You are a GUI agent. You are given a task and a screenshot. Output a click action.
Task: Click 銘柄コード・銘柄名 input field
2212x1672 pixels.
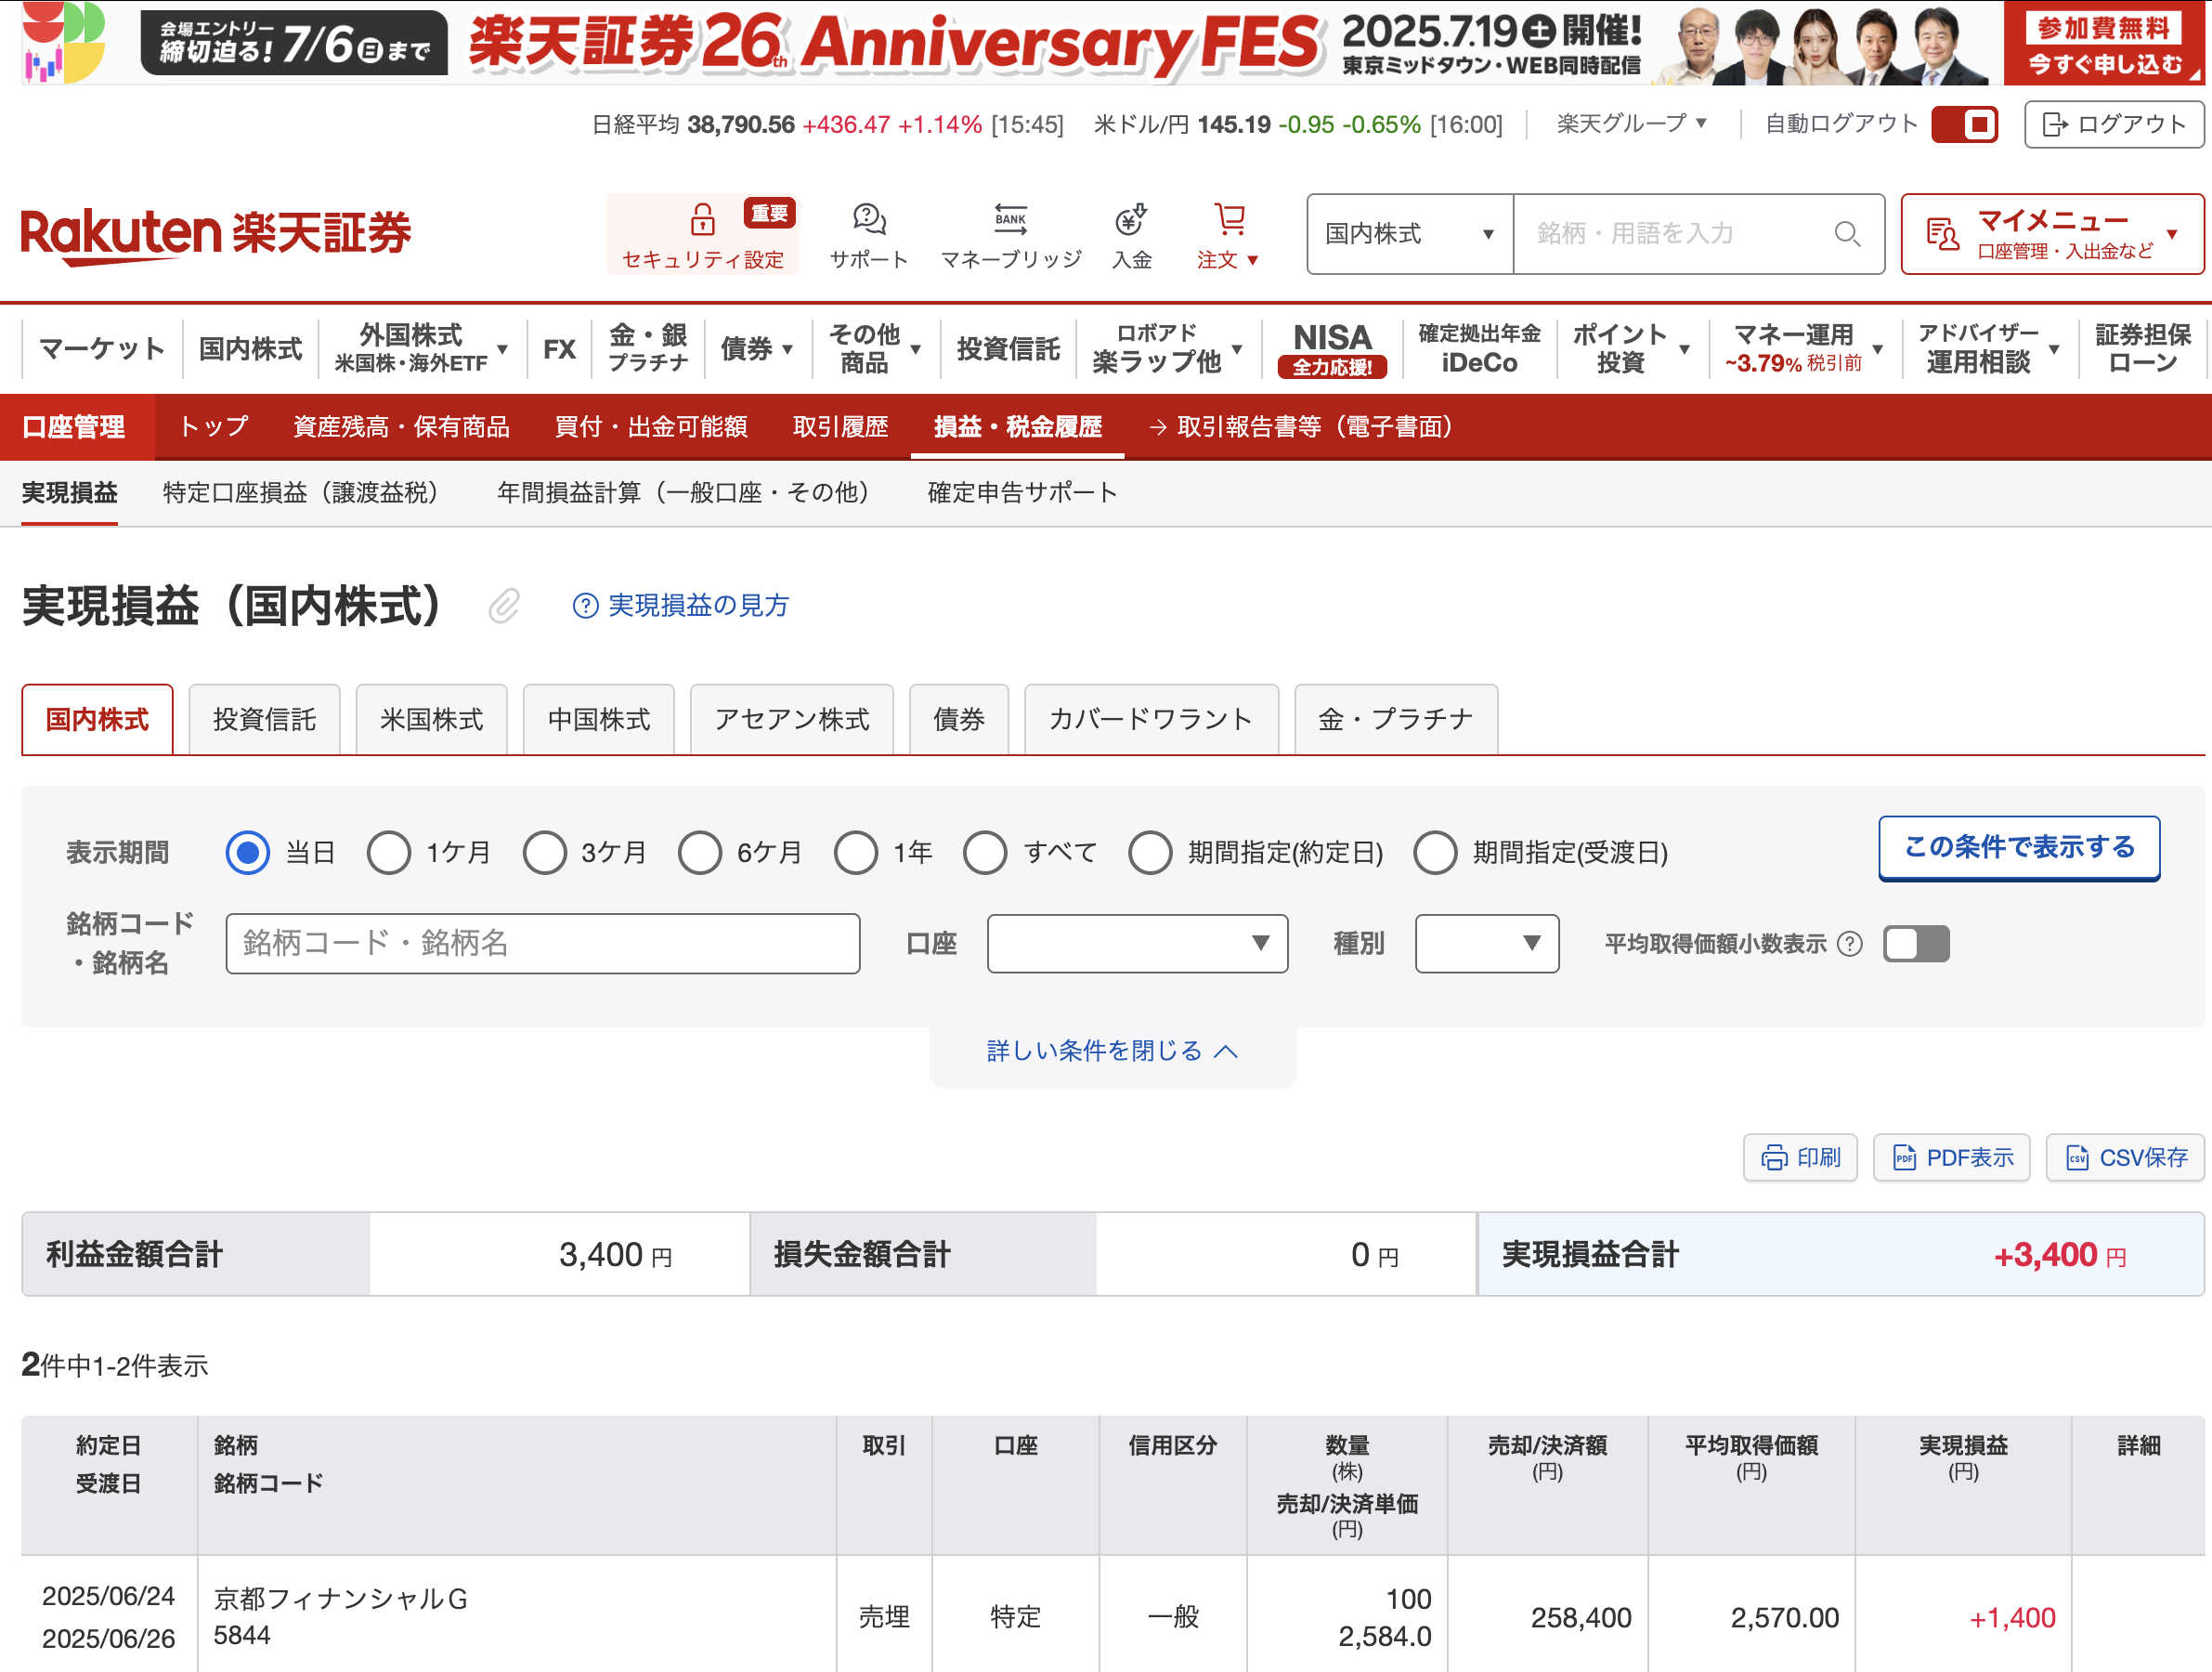click(543, 944)
